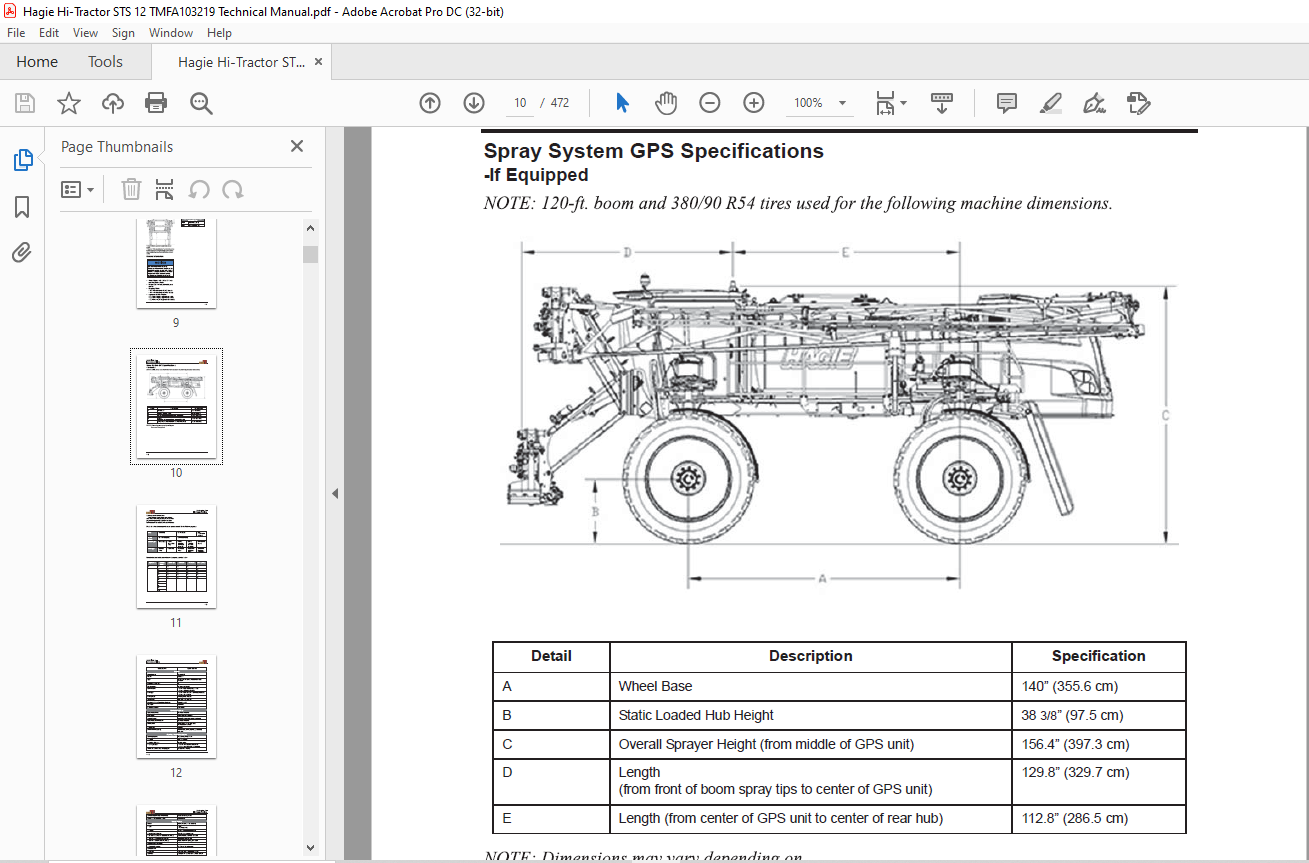Click '38 3/8” (97.5 cm)' value
Image resolution: width=1309 pixels, height=863 pixels.
[x=1074, y=715]
